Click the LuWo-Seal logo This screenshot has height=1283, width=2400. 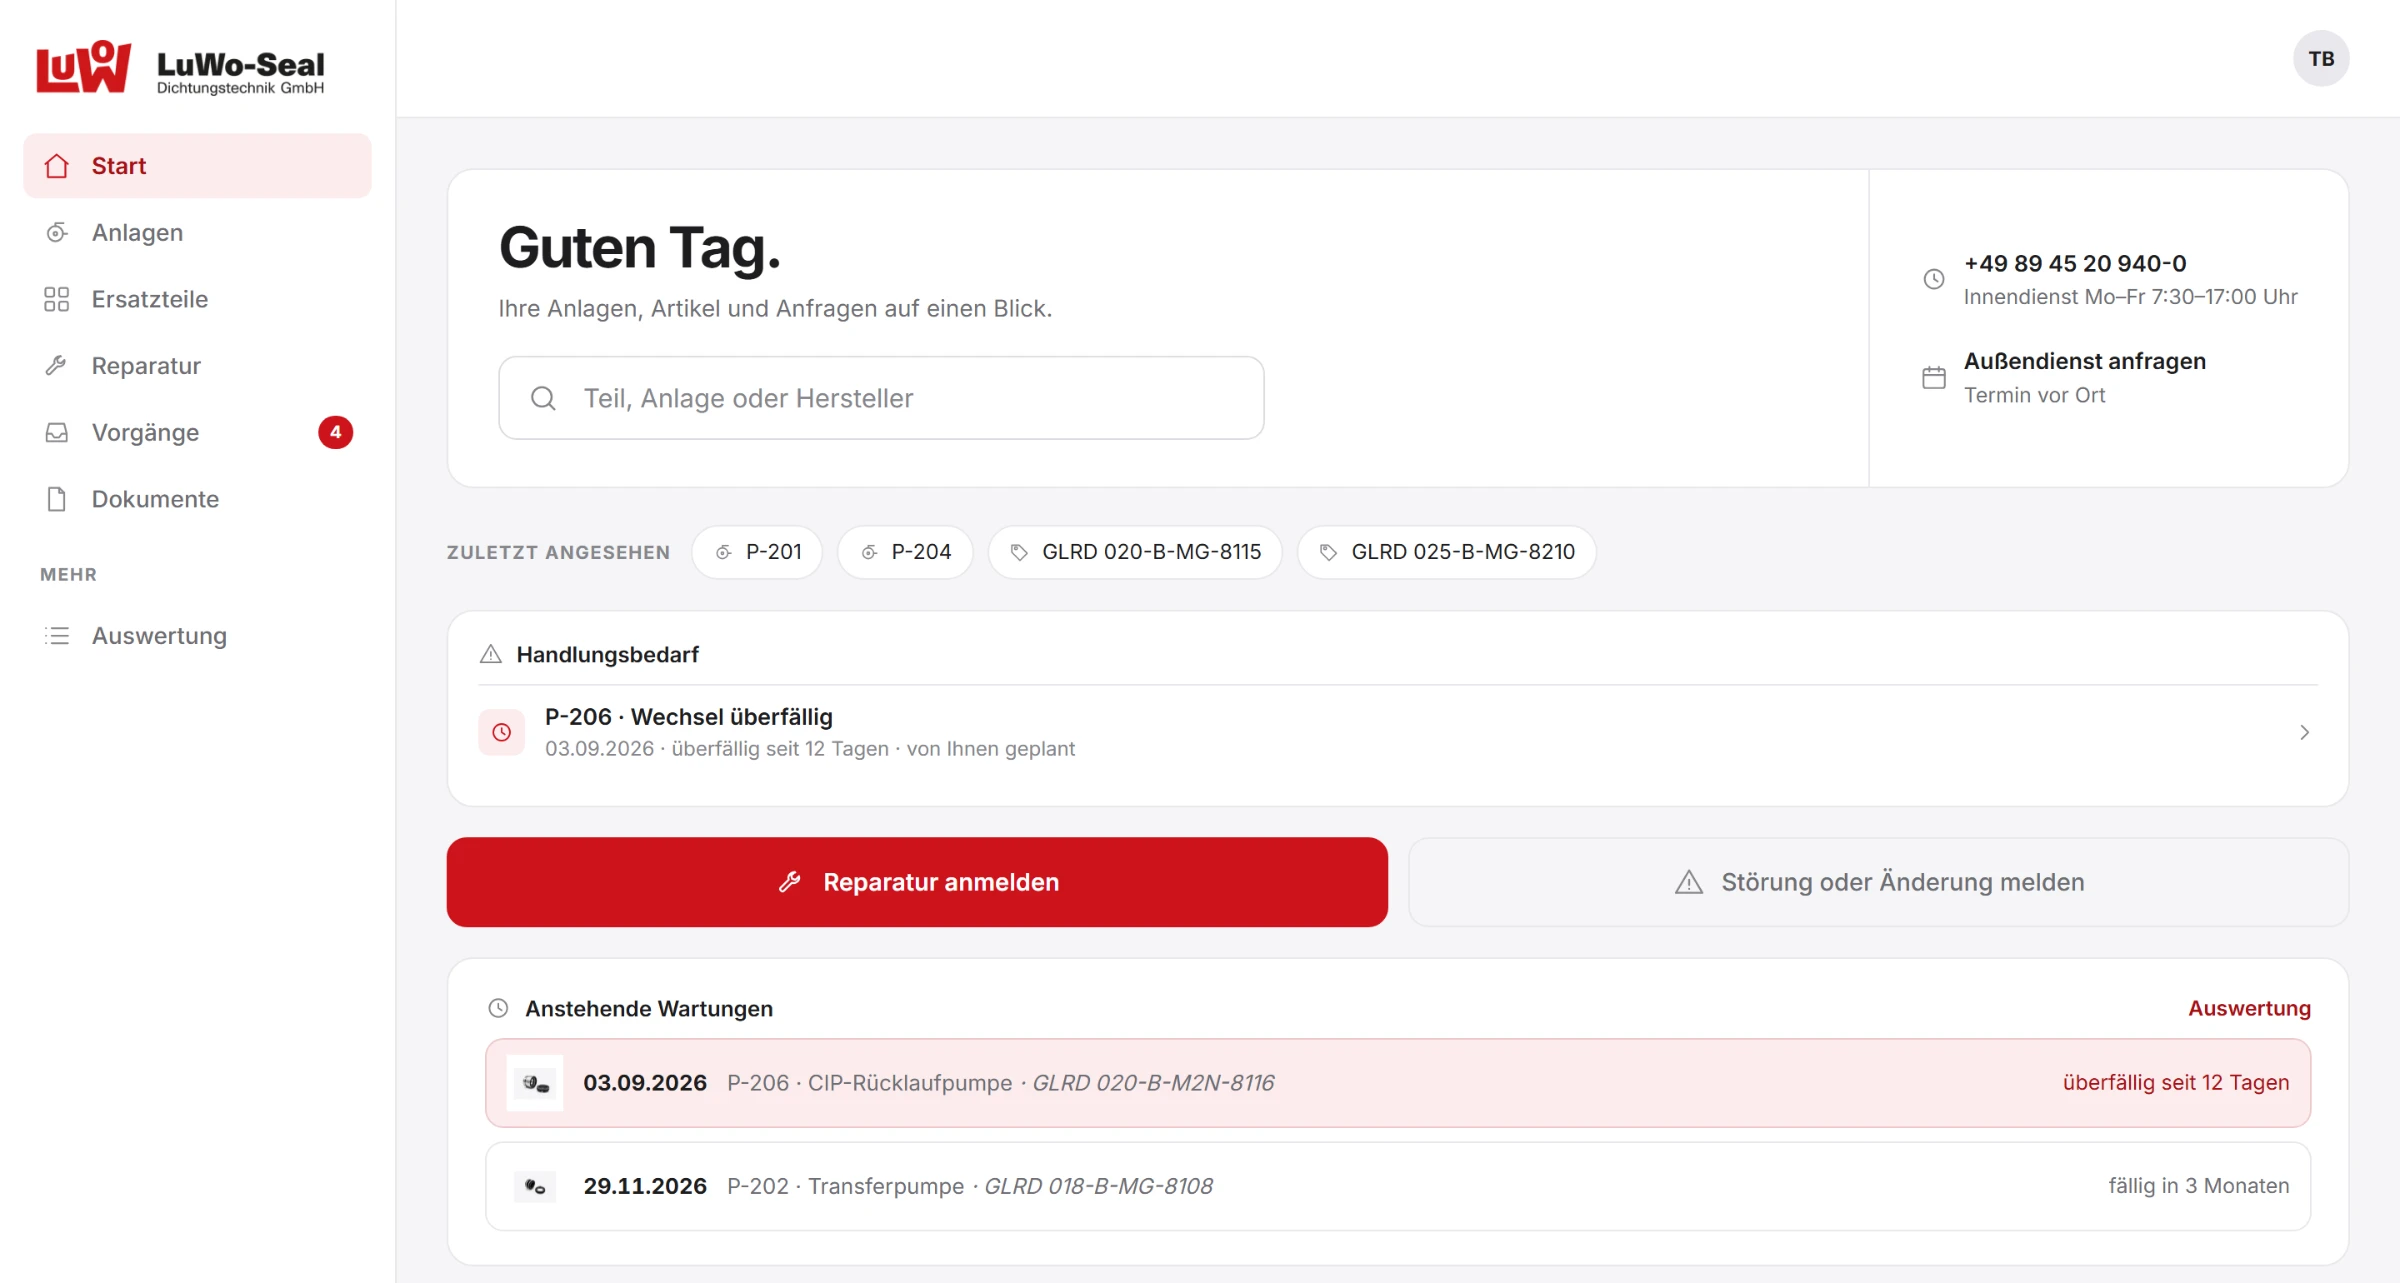[180, 68]
